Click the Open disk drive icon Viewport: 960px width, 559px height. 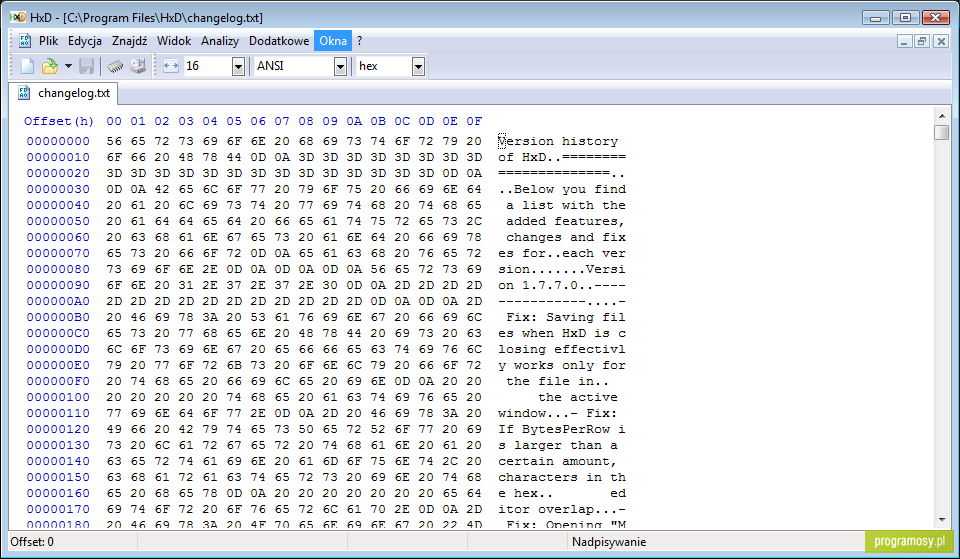click(x=138, y=66)
